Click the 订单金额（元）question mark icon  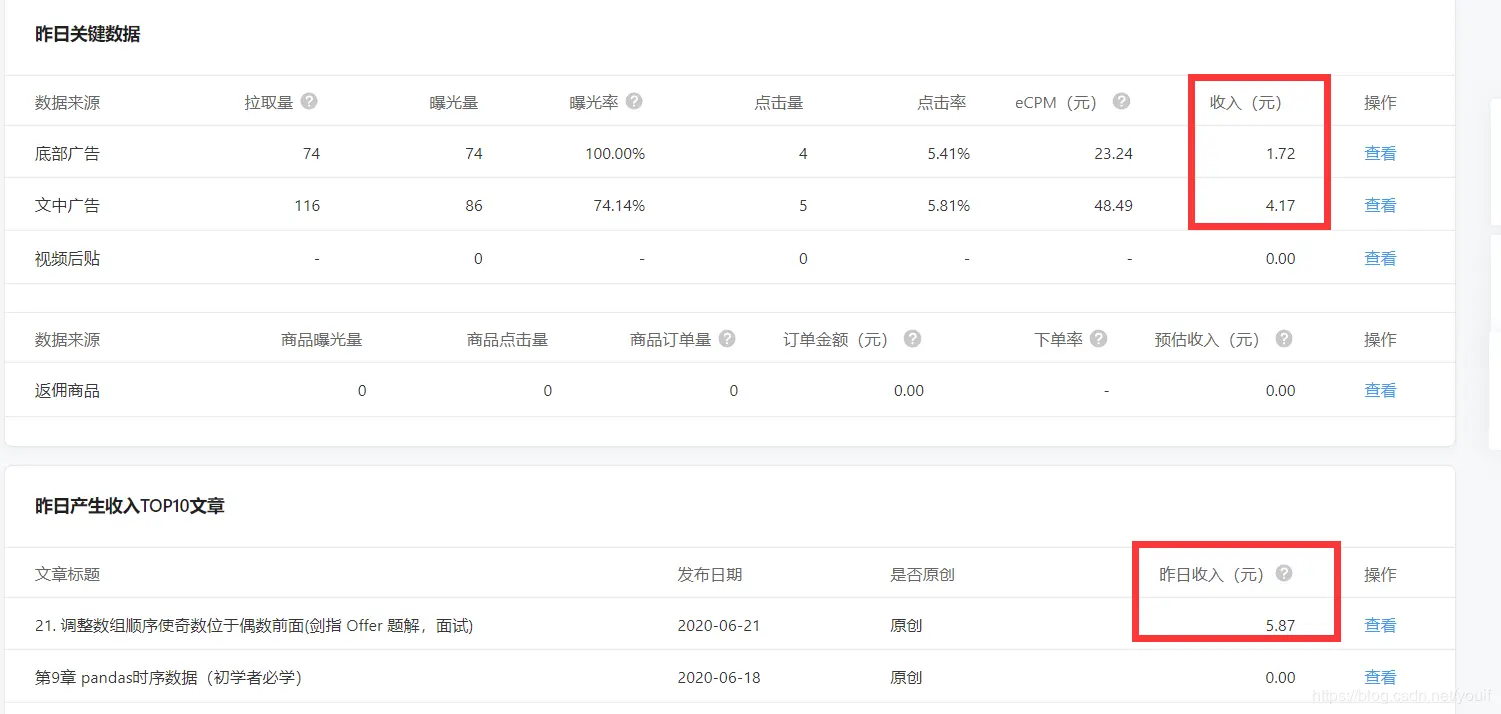tap(911, 338)
